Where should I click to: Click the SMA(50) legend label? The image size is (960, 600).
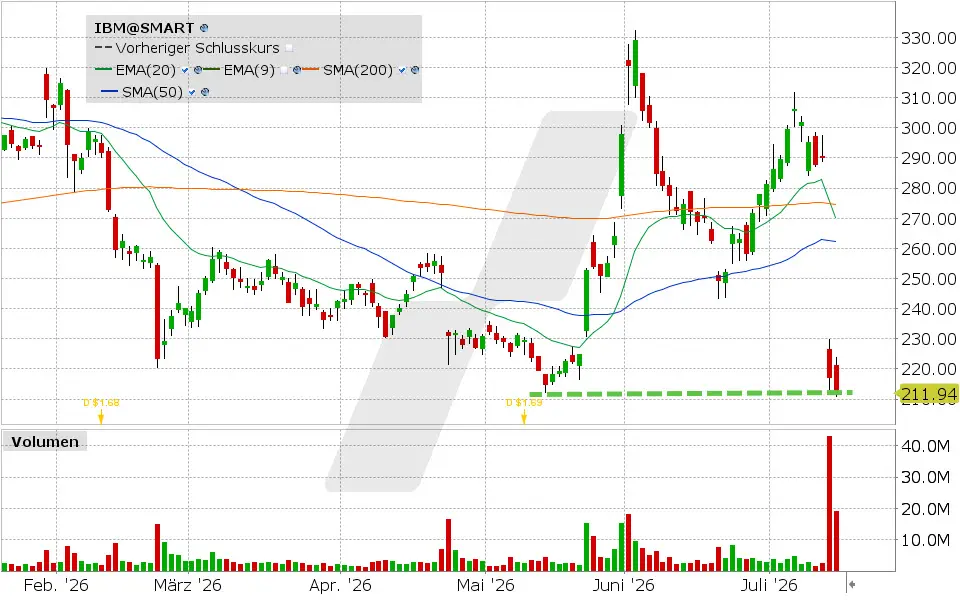click(152, 92)
